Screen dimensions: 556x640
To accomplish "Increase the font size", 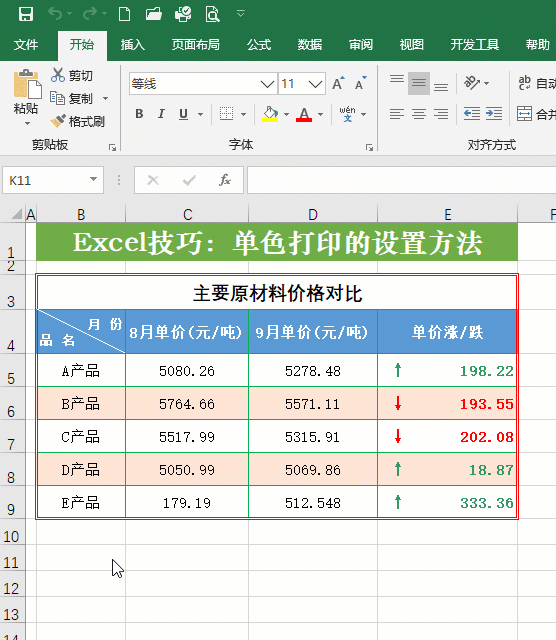I will pyautogui.click(x=338, y=84).
